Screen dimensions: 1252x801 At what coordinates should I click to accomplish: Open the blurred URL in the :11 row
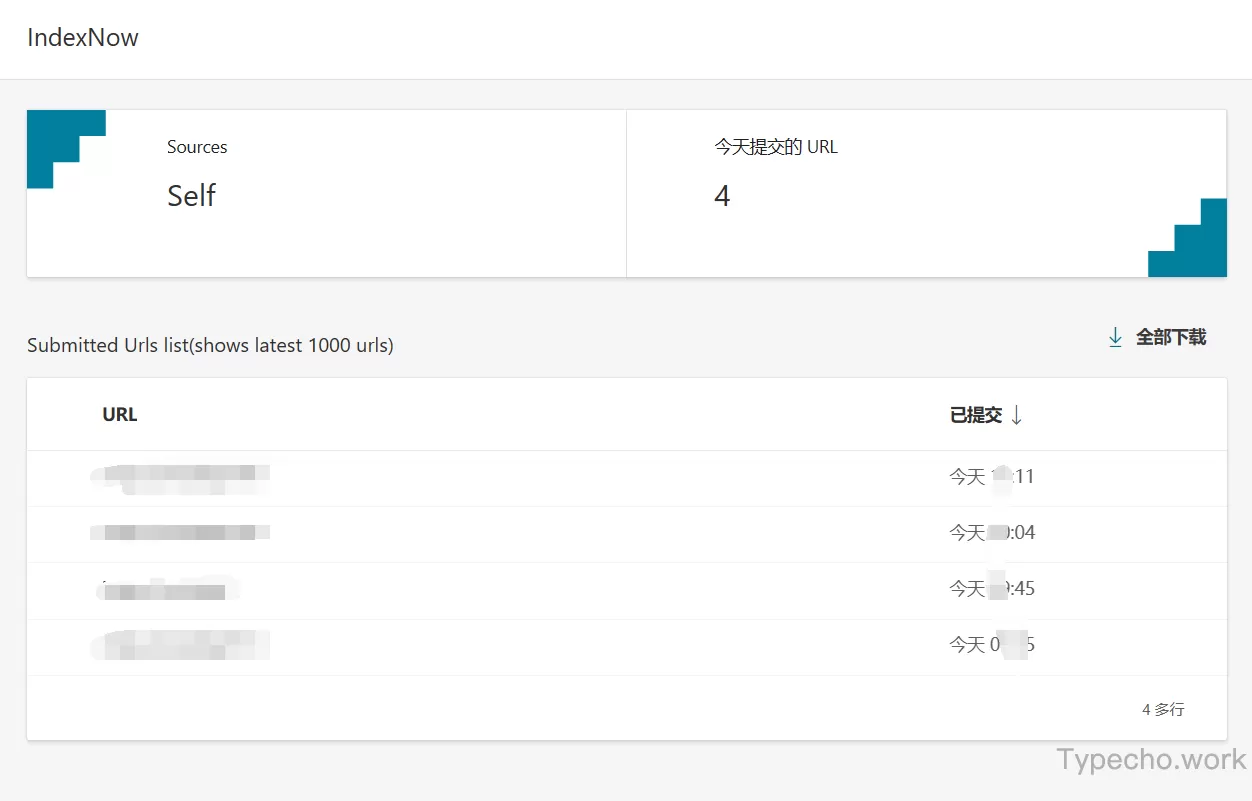coord(180,478)
